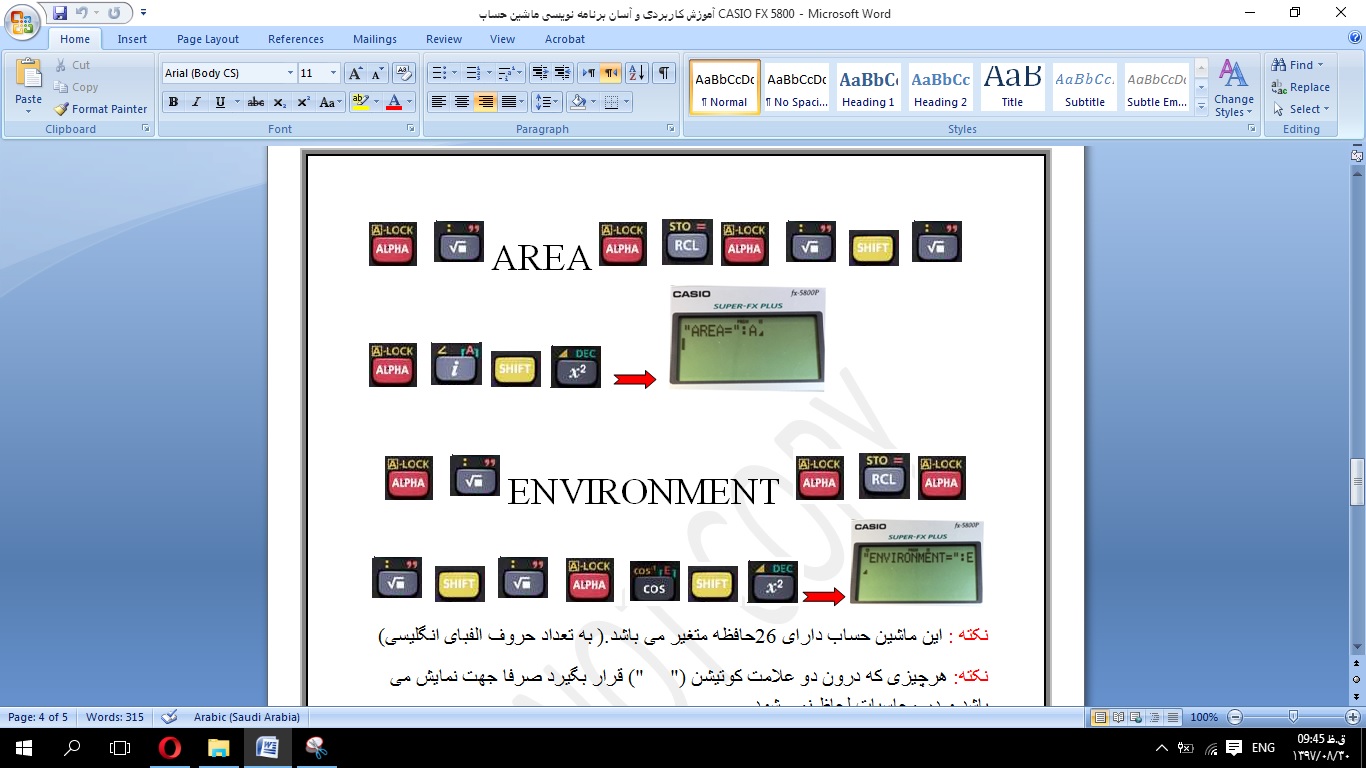This screenshot has height=768, width=1366.
Task: Toggle show/hide paragraph marks
Action: [664, 73]
